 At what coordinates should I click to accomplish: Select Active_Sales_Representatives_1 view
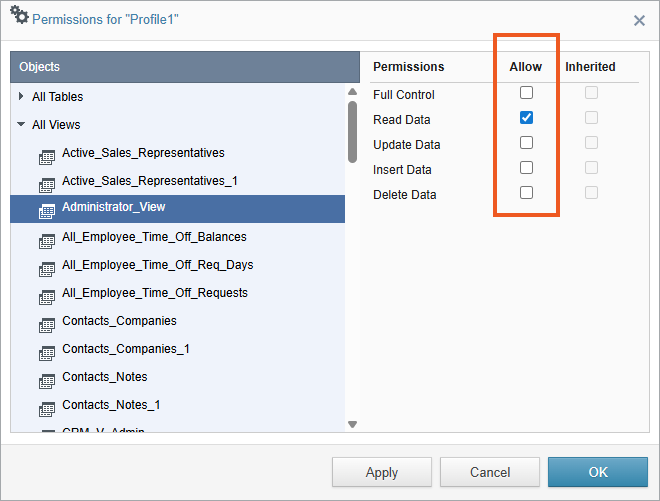(x=150, y=181)
